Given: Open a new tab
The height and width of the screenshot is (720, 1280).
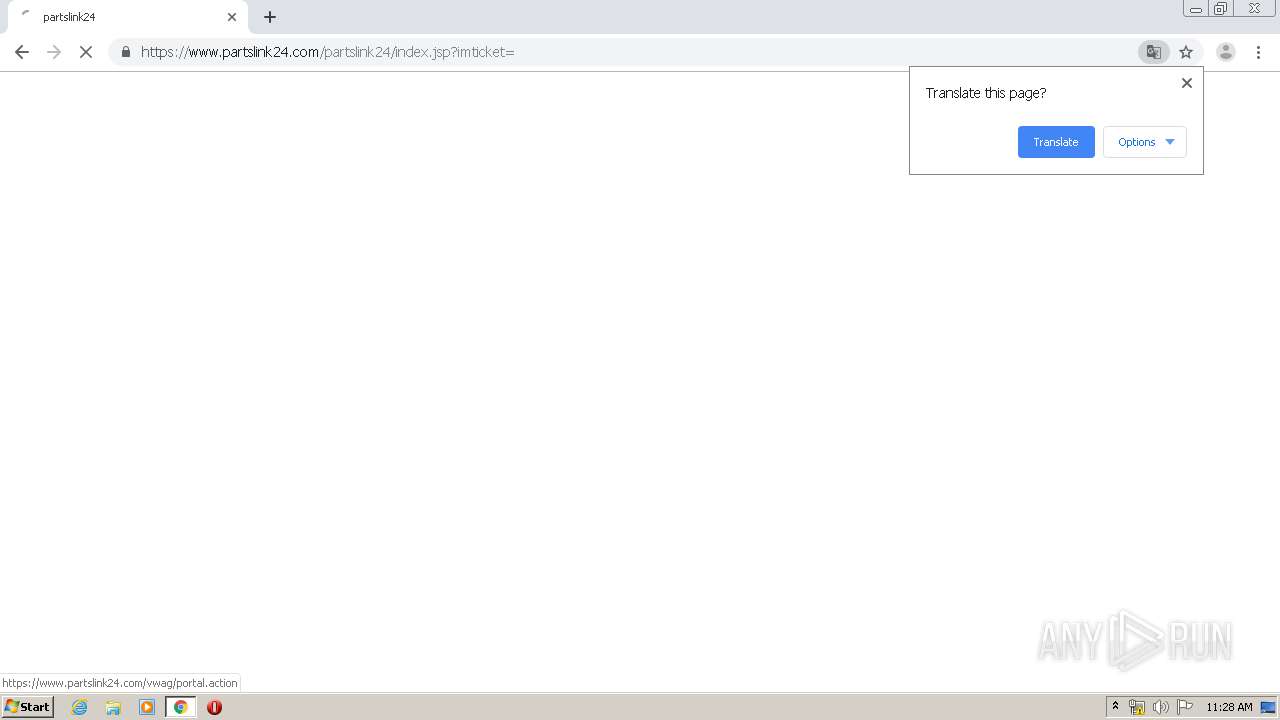Looking at the screenshot, I should 270,17.
